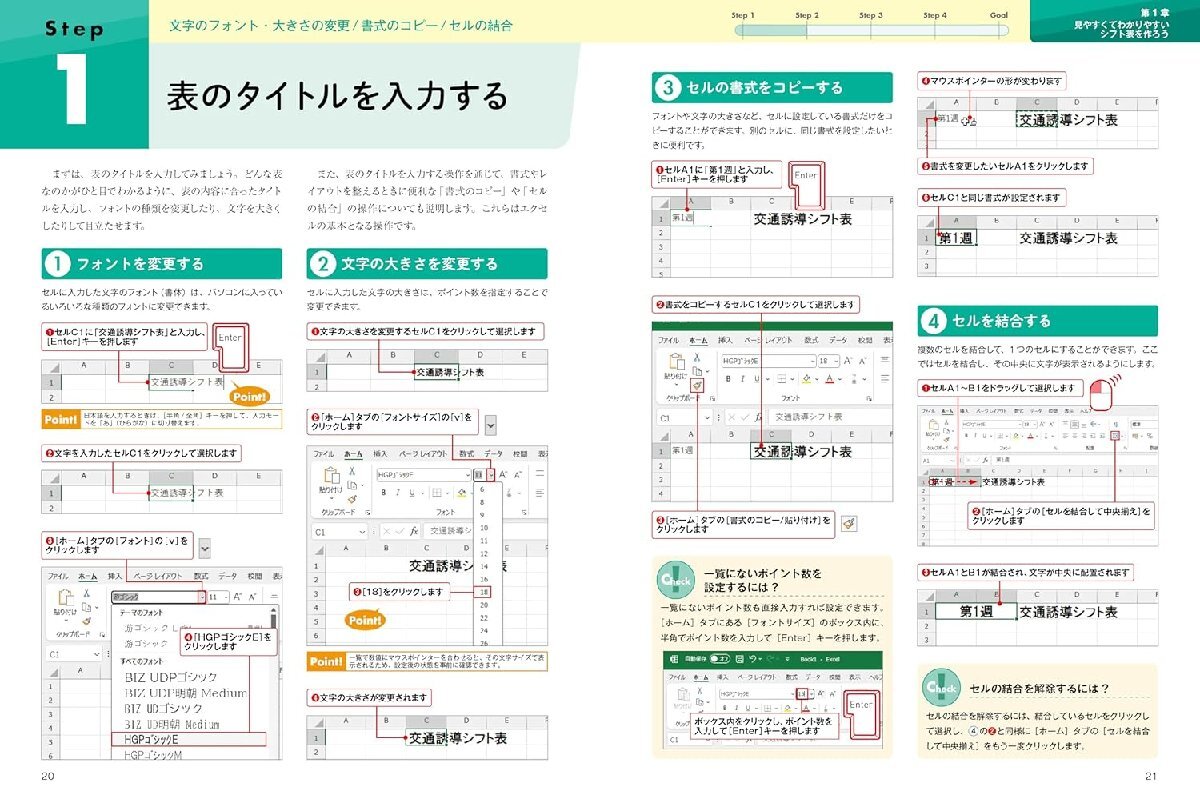This screenshot has width=1200, height=795.
Task: Click the formula bar showing 交通誘導シフト表 in section 3
Action: 830,417
